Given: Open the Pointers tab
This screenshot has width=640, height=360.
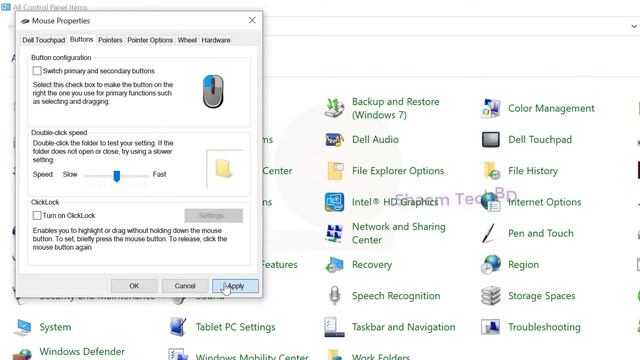Looking at the screenshot, I should coord(110,40).
